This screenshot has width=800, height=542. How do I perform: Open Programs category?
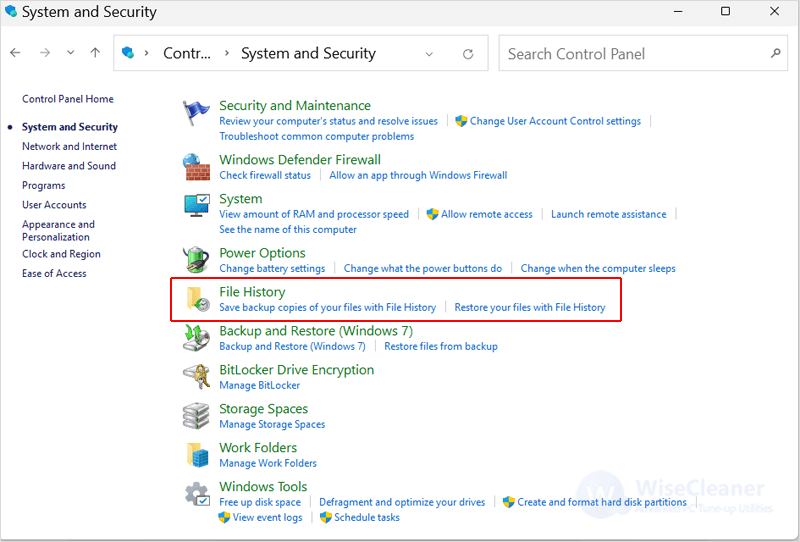pos(43,185)
